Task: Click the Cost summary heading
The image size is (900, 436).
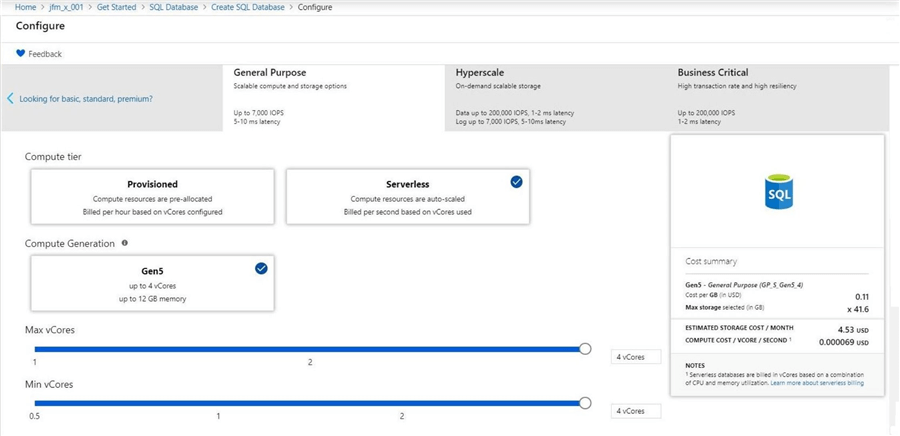Action: point(711,262)
